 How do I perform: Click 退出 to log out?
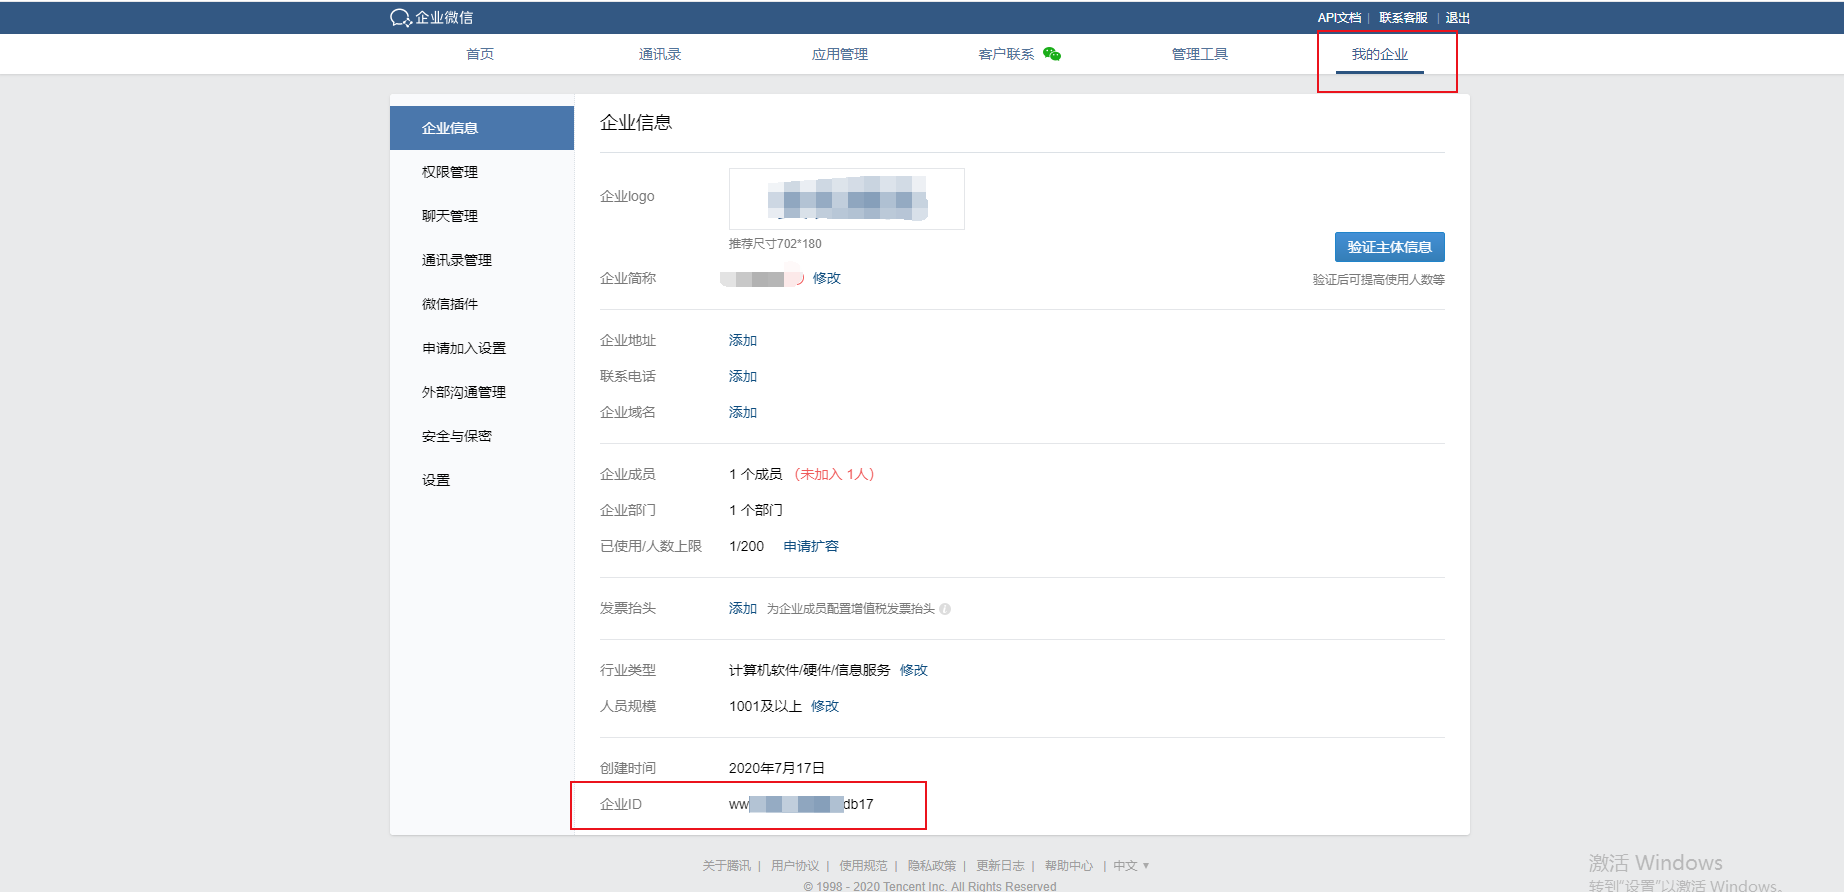pos(1458,18)
